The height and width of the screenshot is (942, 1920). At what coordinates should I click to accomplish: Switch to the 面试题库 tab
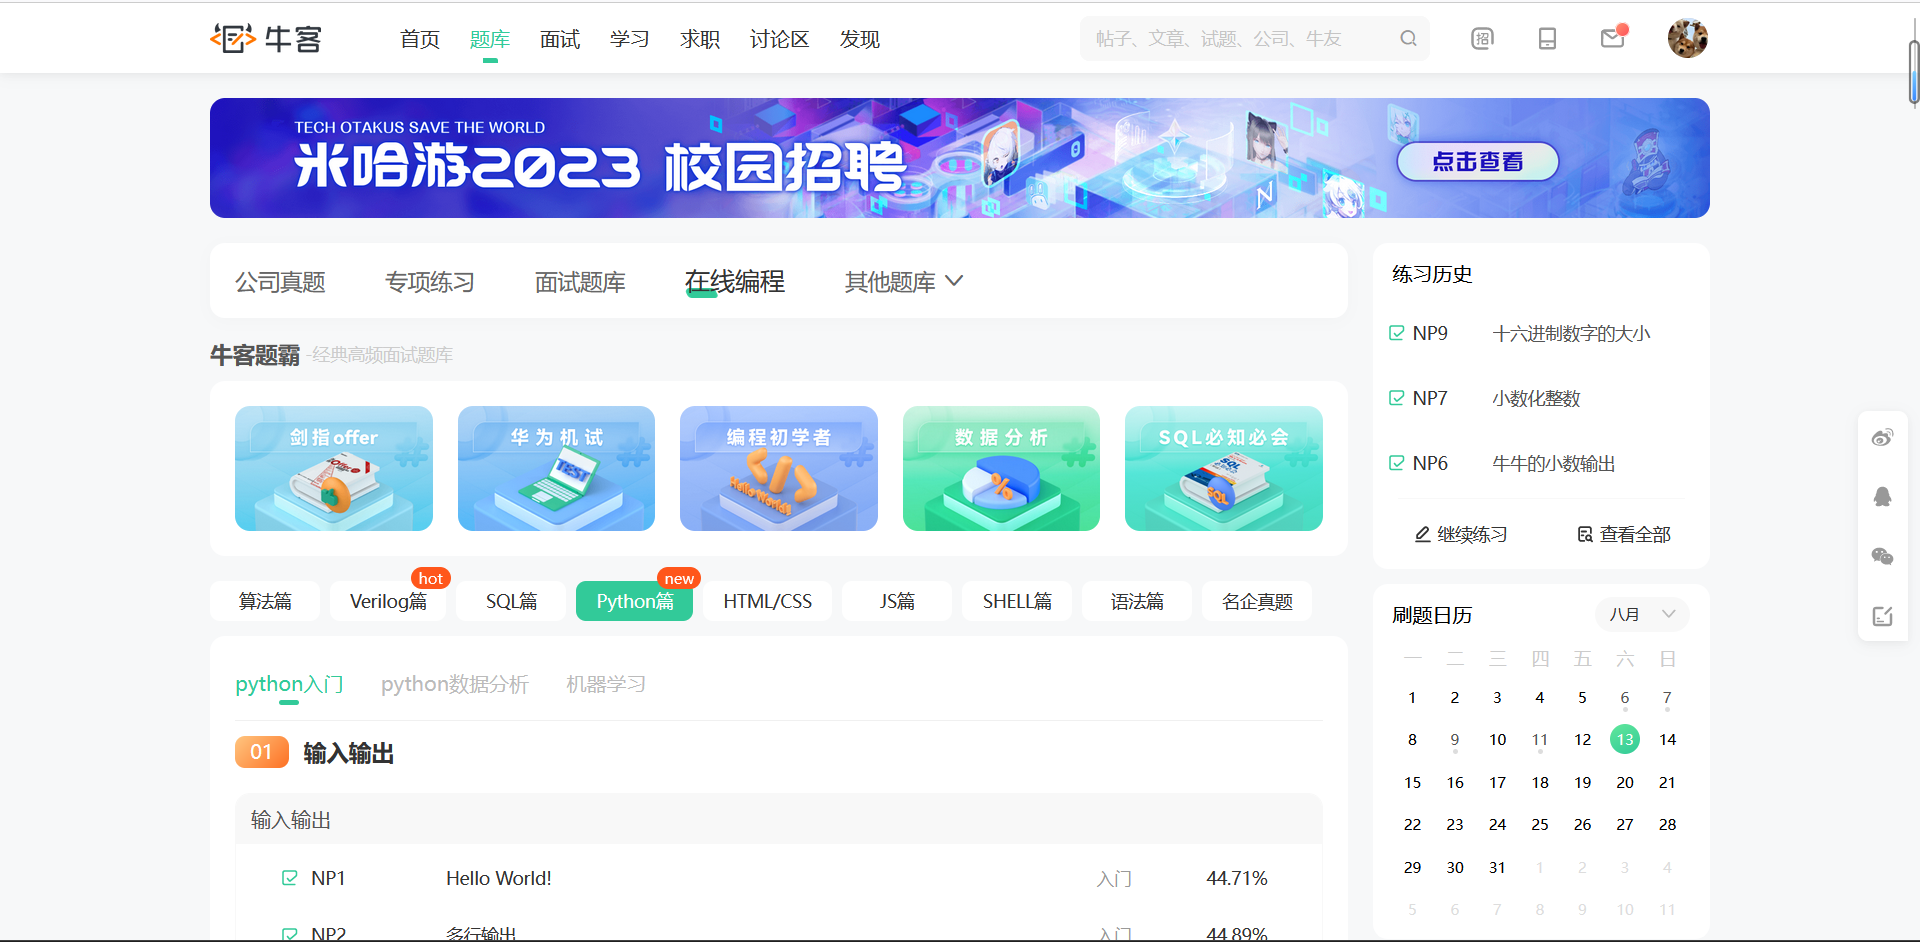pyautogui.click(x=580, y=282)
